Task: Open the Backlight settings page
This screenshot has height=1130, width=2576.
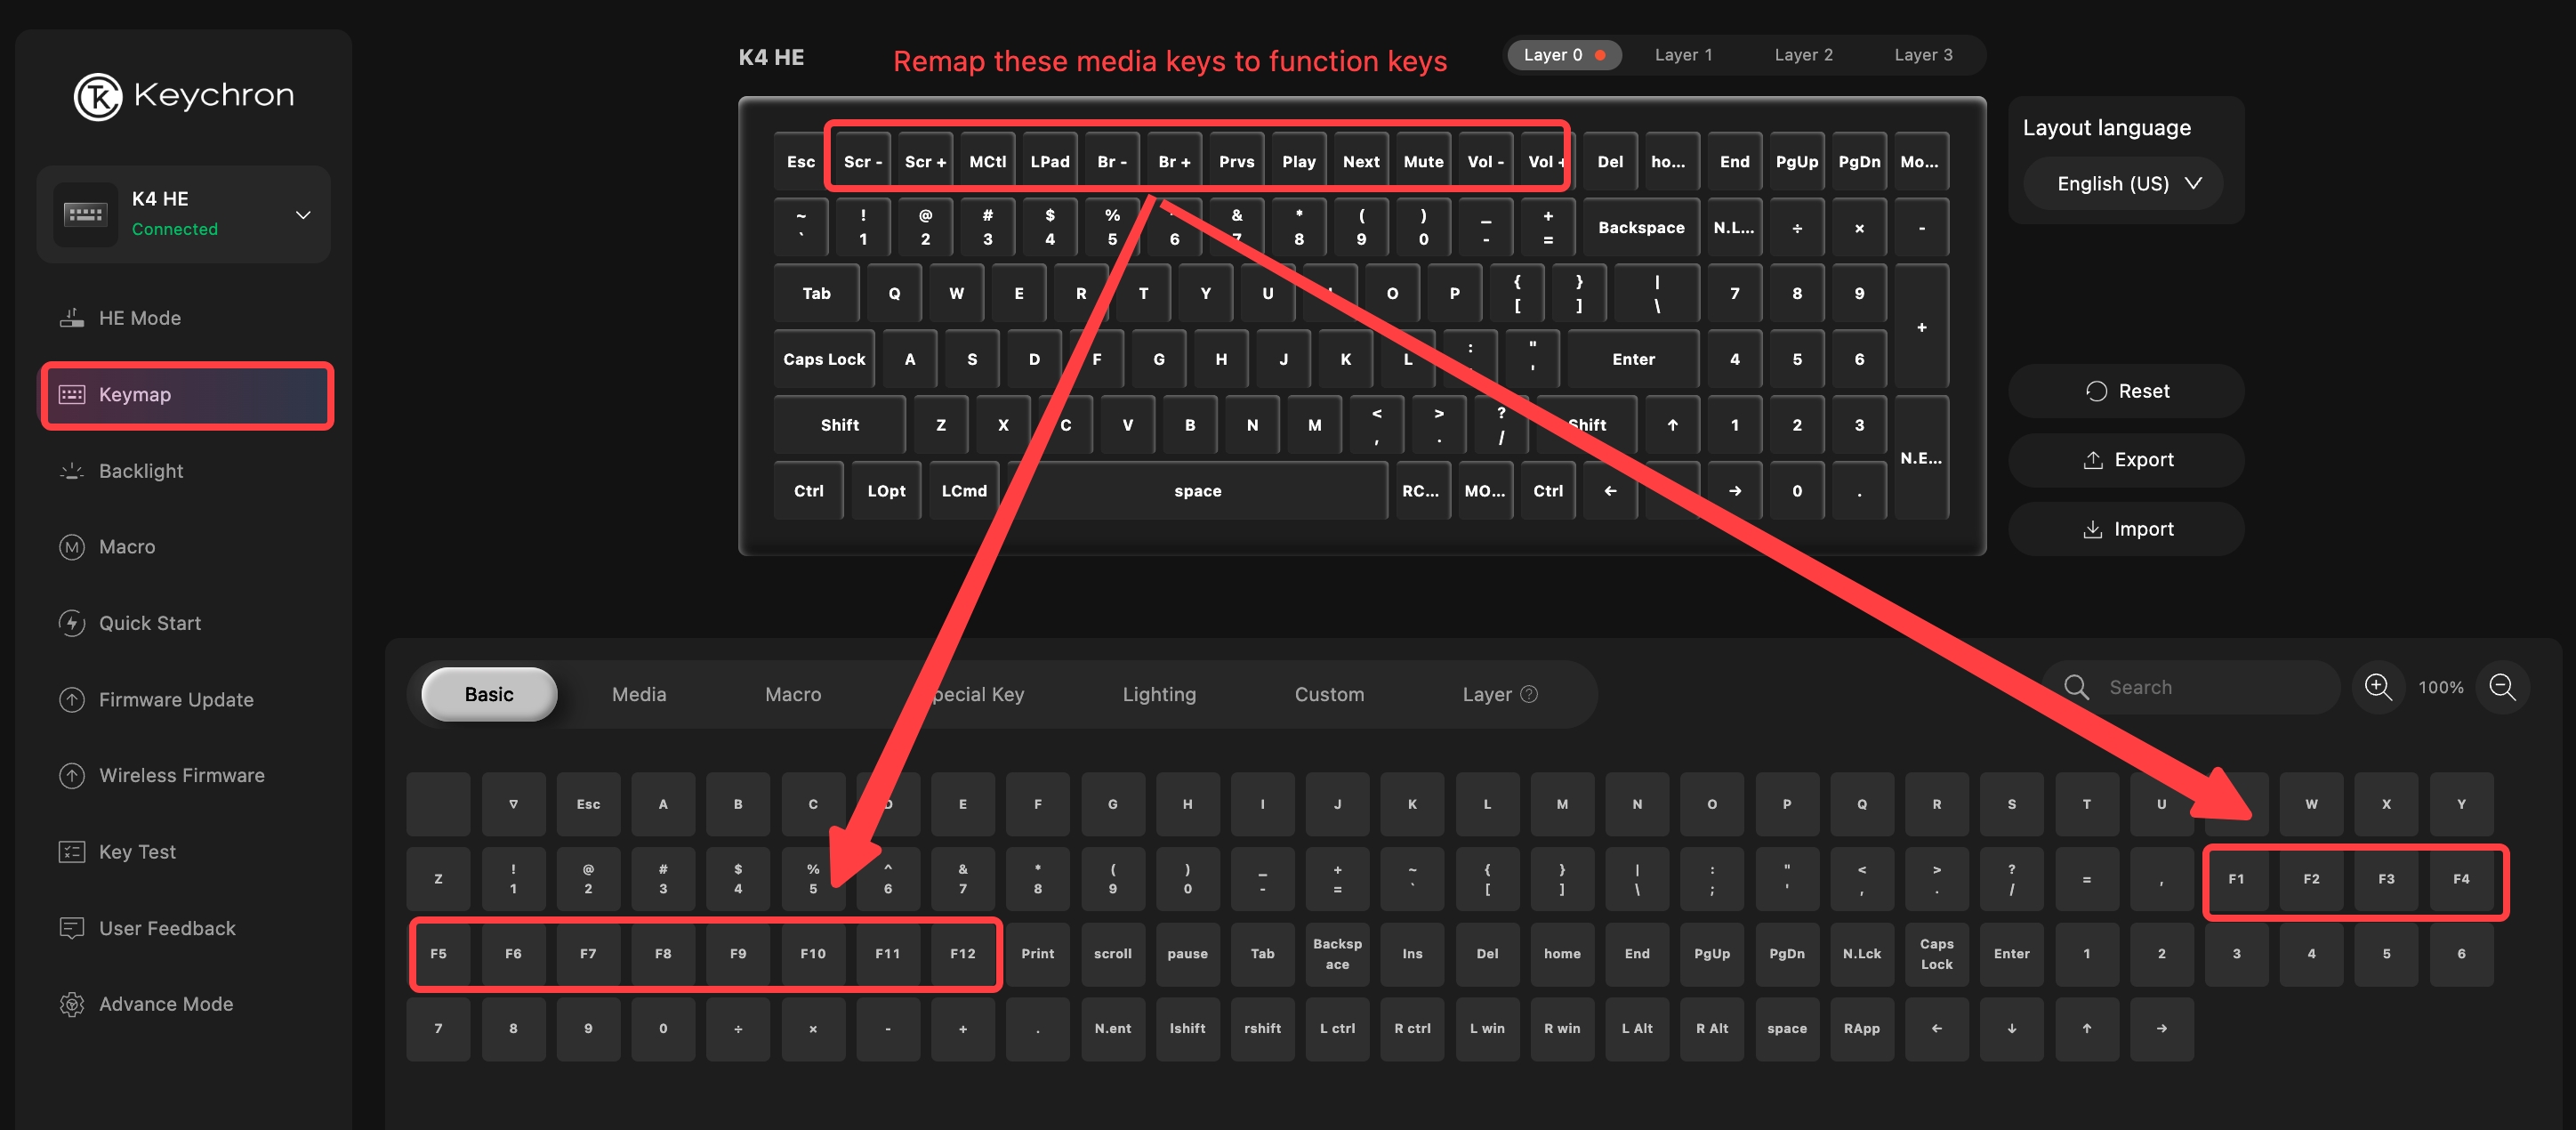Action: [x=141, y=471]
